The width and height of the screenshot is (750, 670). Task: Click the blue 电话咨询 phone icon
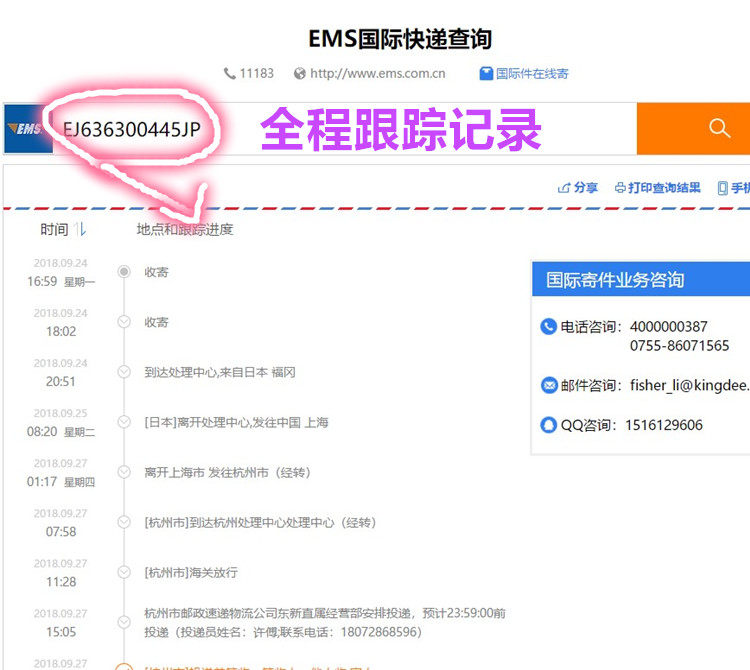549,327
